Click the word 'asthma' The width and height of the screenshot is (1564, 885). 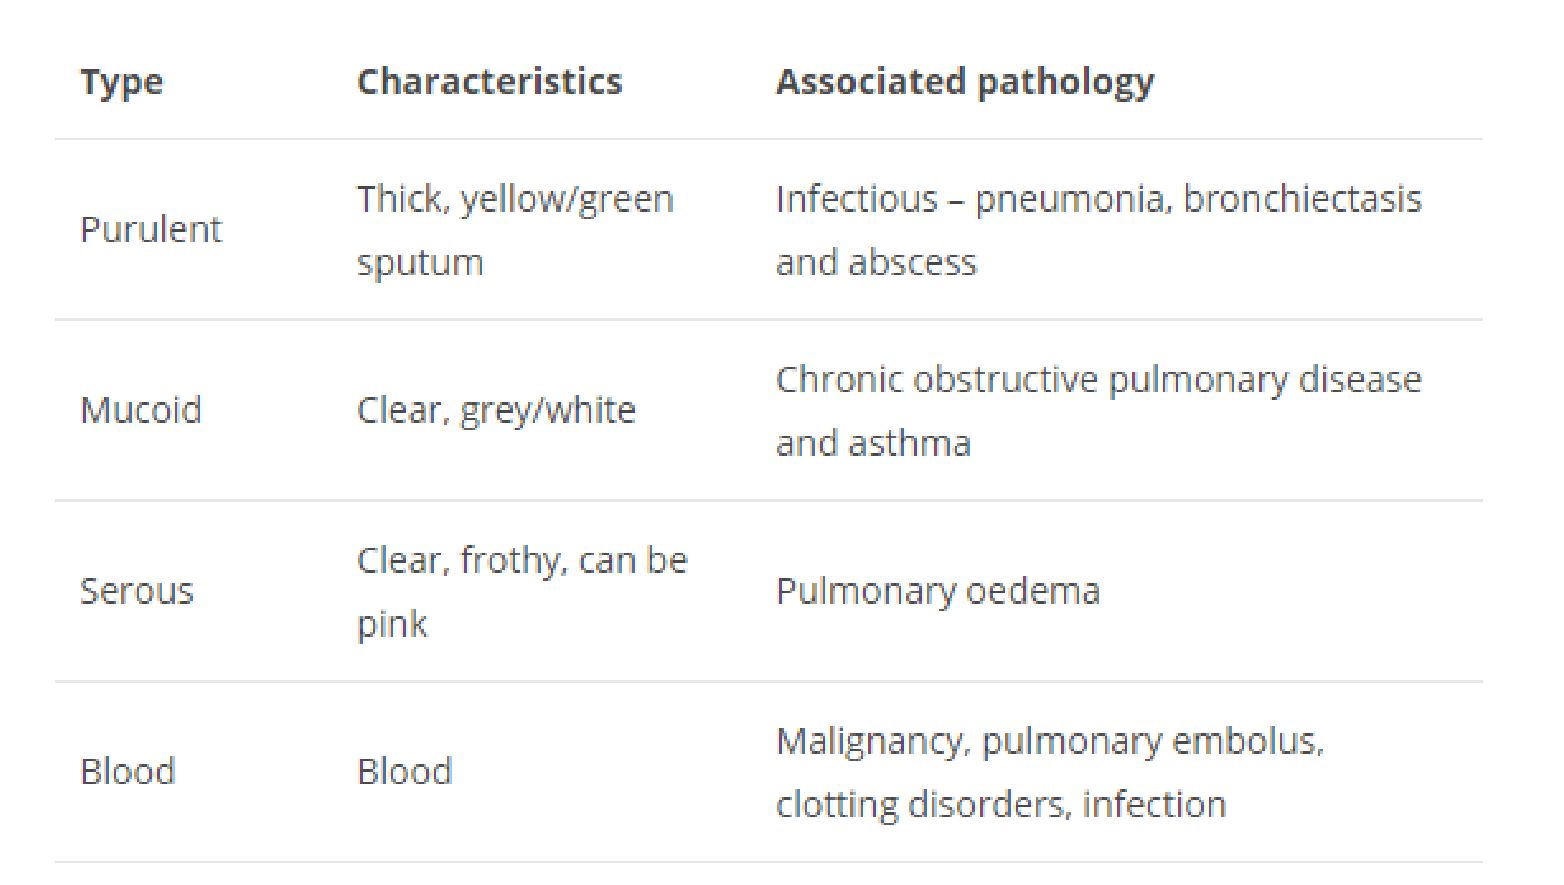click(909, 443)
